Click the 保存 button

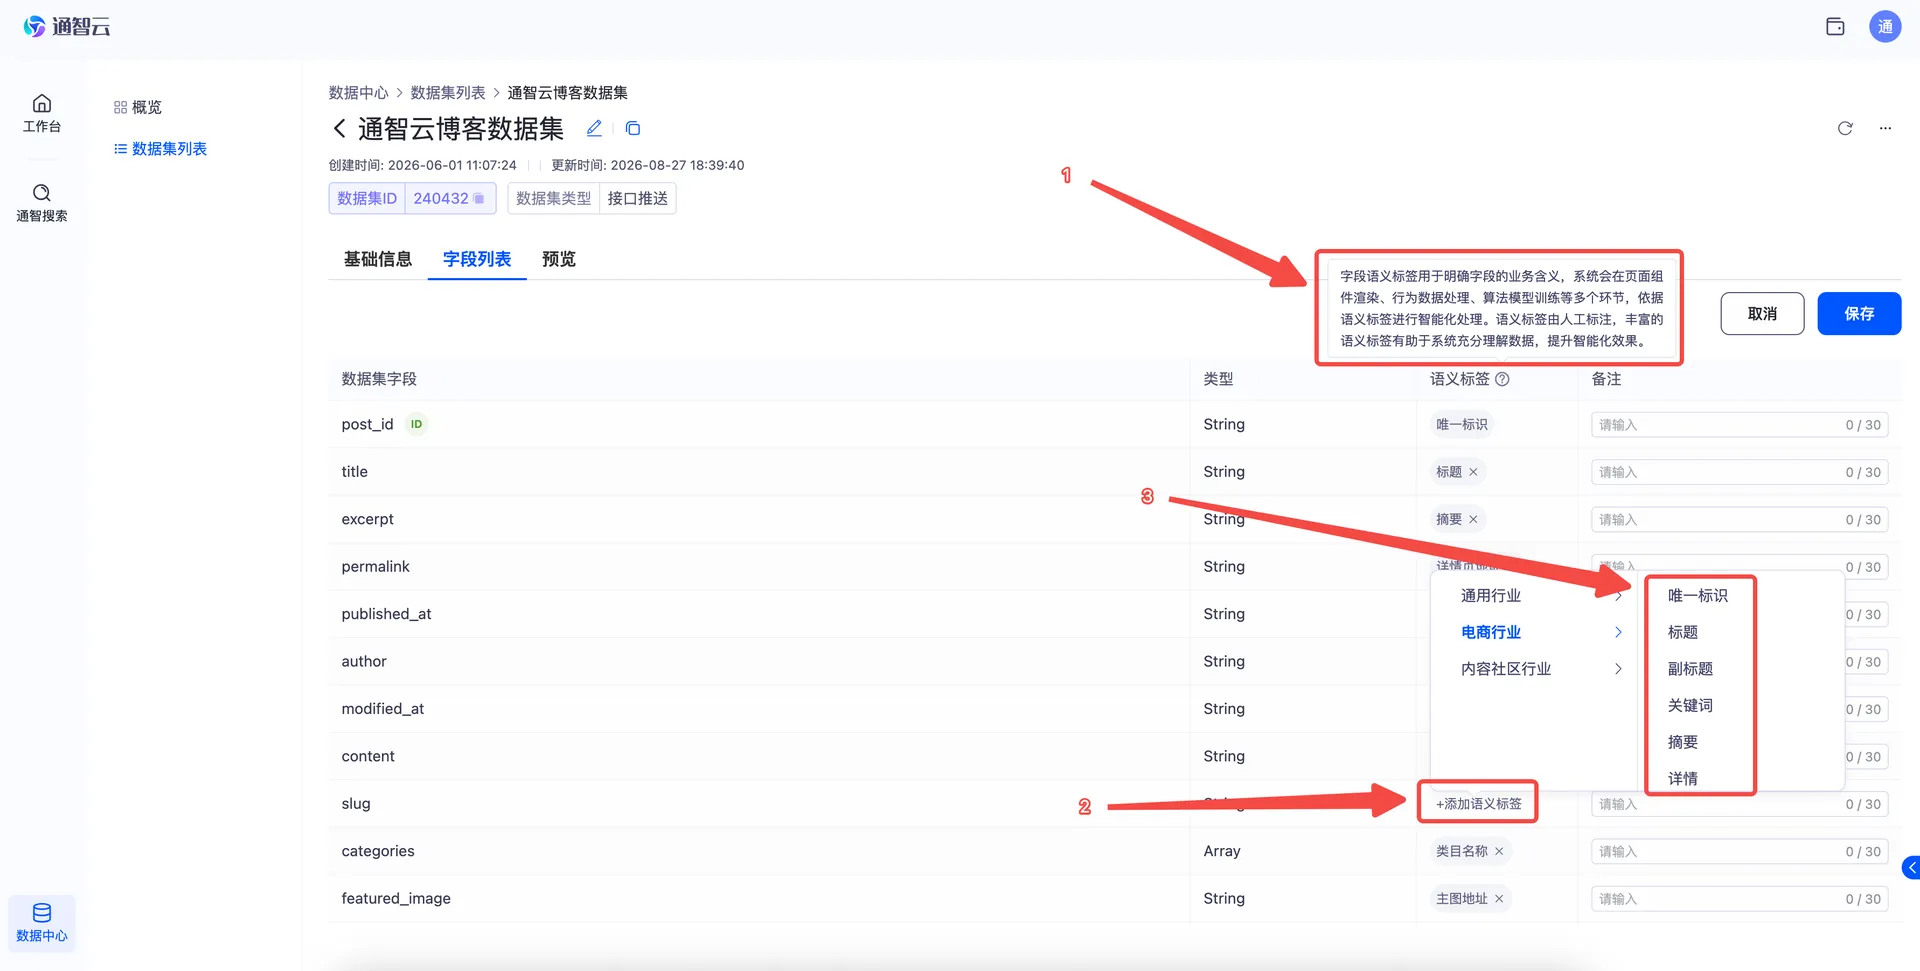point(1859,314)
